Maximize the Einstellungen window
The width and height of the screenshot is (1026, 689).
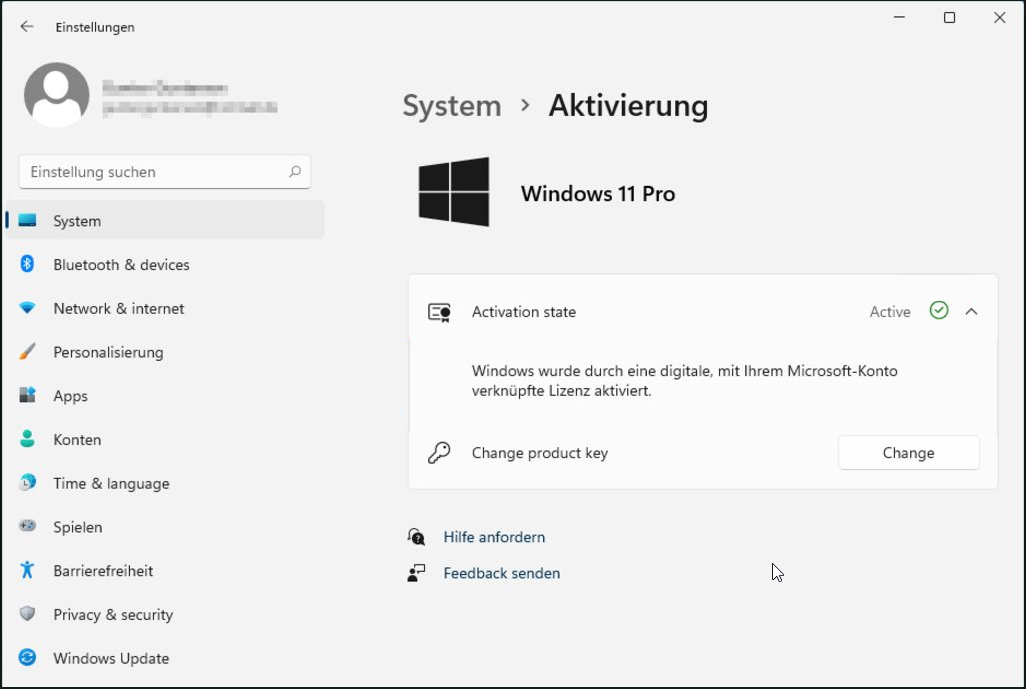(x=949, y=18)
